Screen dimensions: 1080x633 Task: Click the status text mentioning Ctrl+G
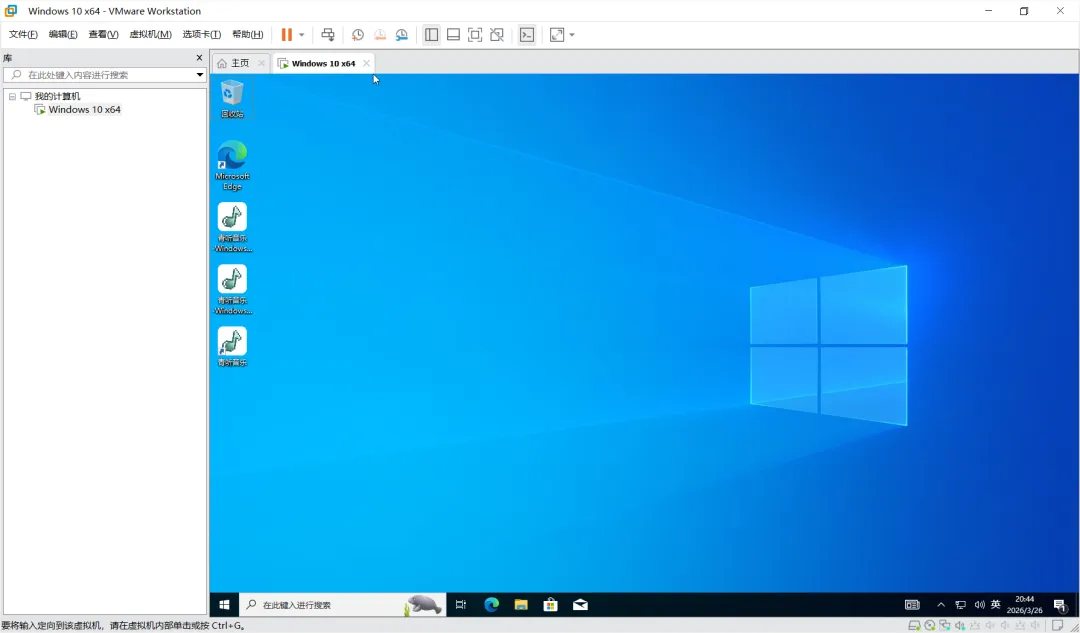pyautogui.click(x=123, y=626)
